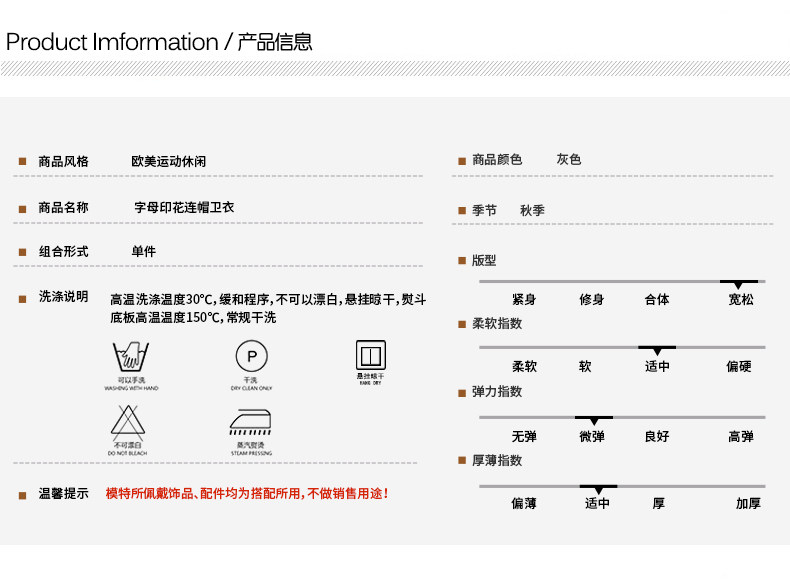Click the washing instruction line mentioning 30℃

tap(268, 299)
